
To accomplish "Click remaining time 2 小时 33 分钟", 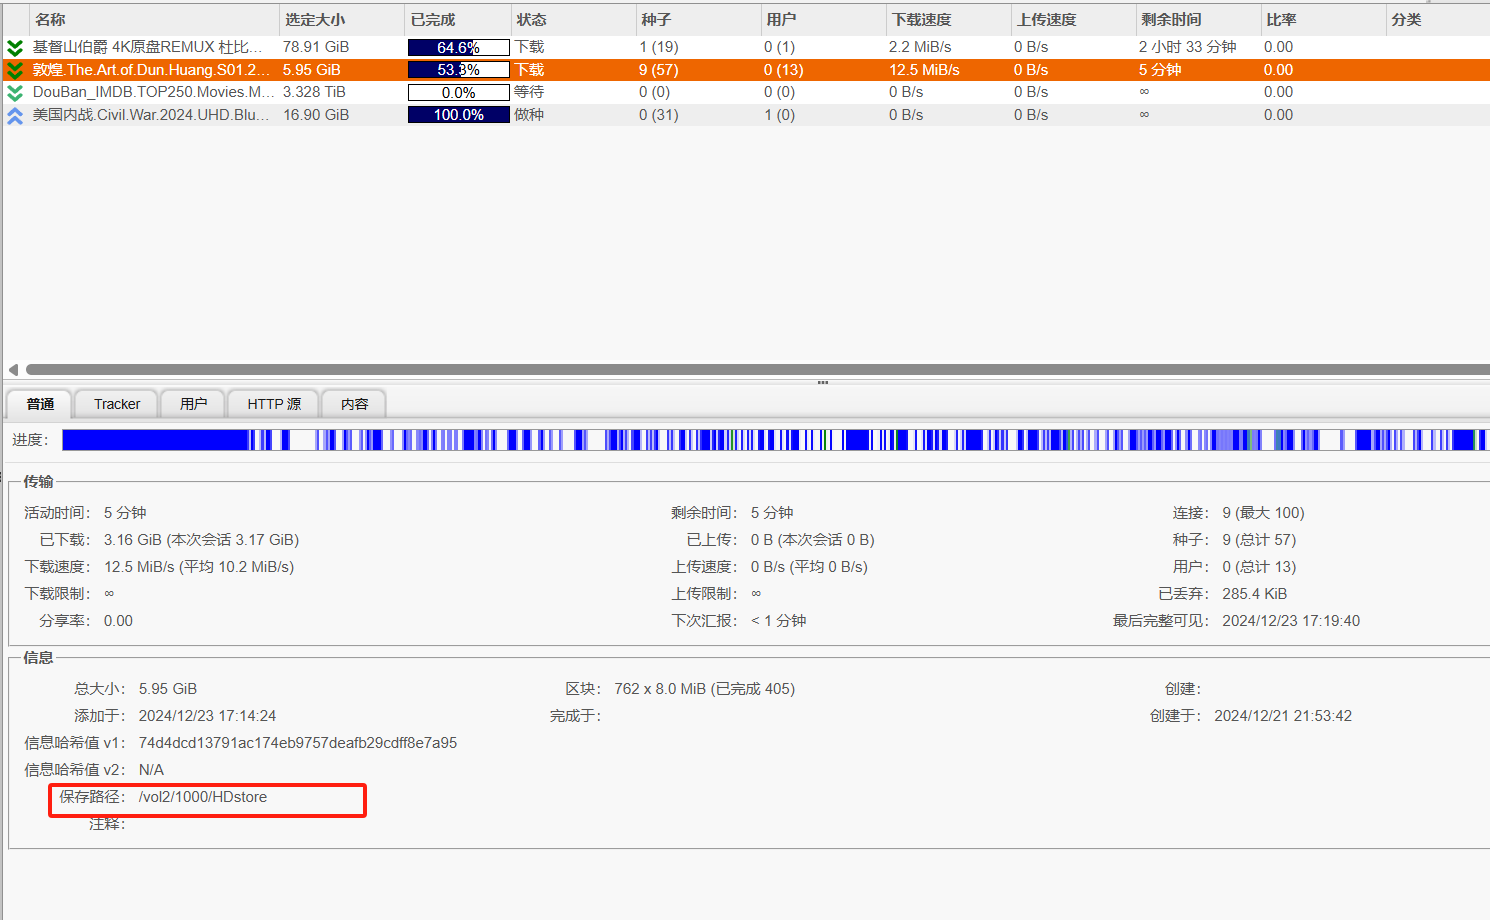I will pyautogui.click(x=1187, y=47).
